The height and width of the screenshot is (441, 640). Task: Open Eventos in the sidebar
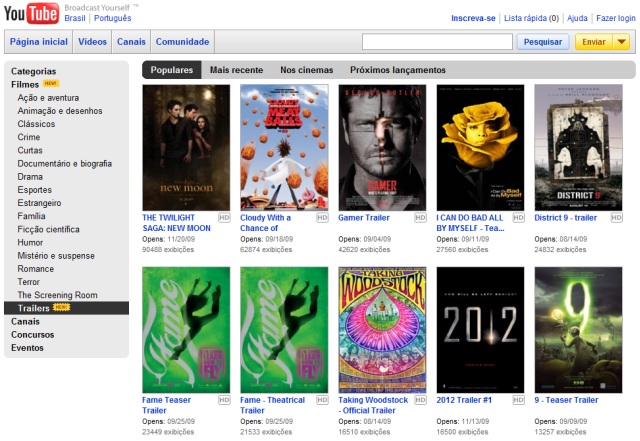click(27, 347)
